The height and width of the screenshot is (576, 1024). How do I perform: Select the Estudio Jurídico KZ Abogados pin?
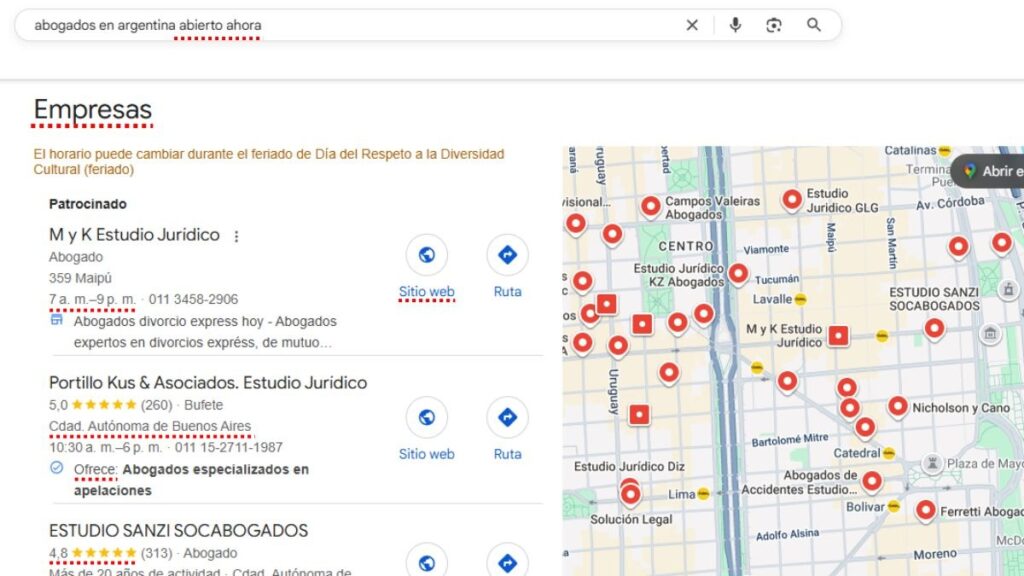[738, 272]
